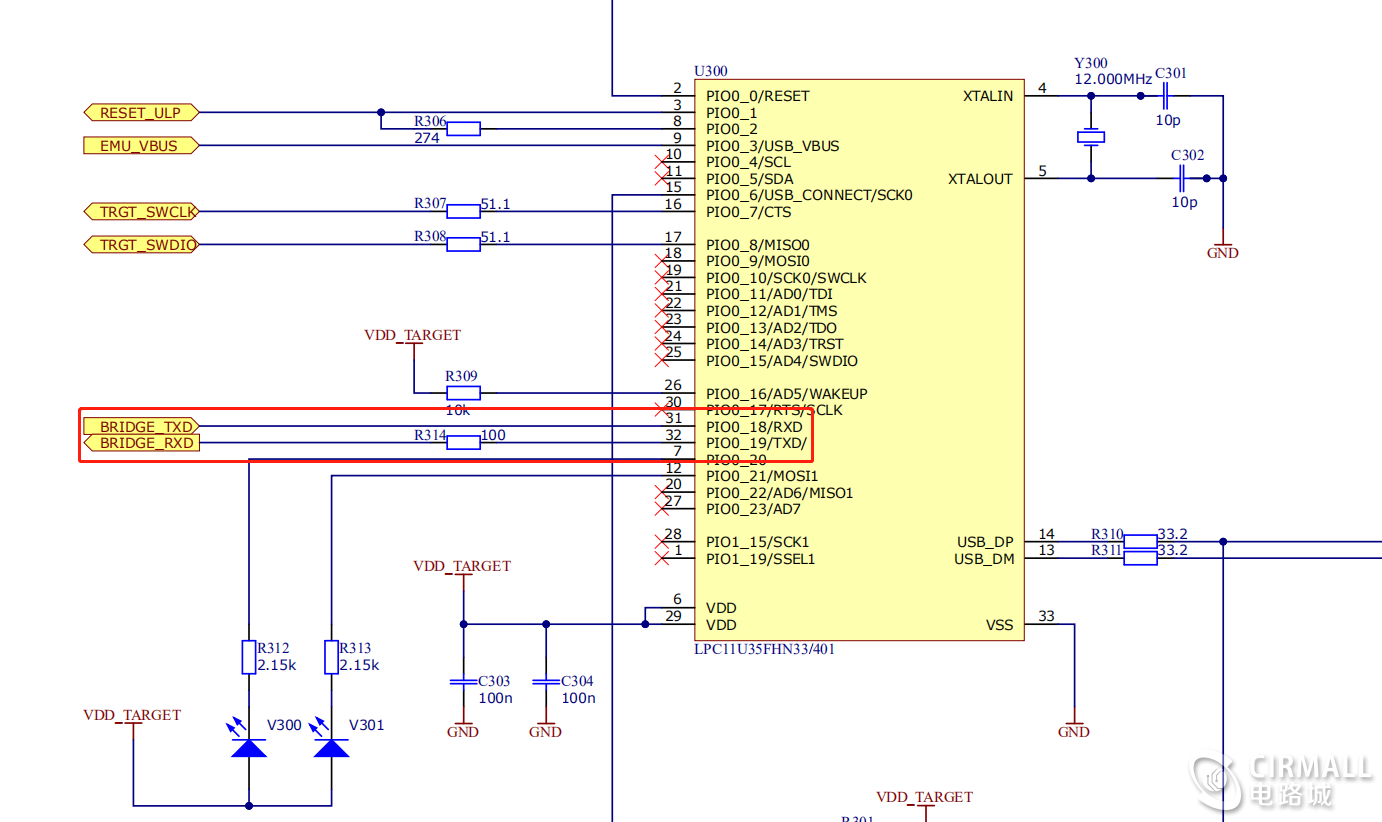Image resolution: width=1382 pixels, height=822 pixels.
Task: Select the TRGT_SWDIO net port
Action: [141, 244]
